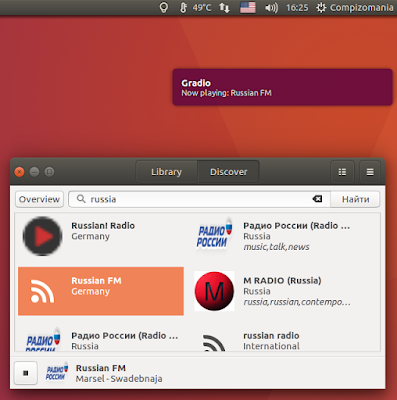Open the hamburger menu in Gradio header

point(370,172)
